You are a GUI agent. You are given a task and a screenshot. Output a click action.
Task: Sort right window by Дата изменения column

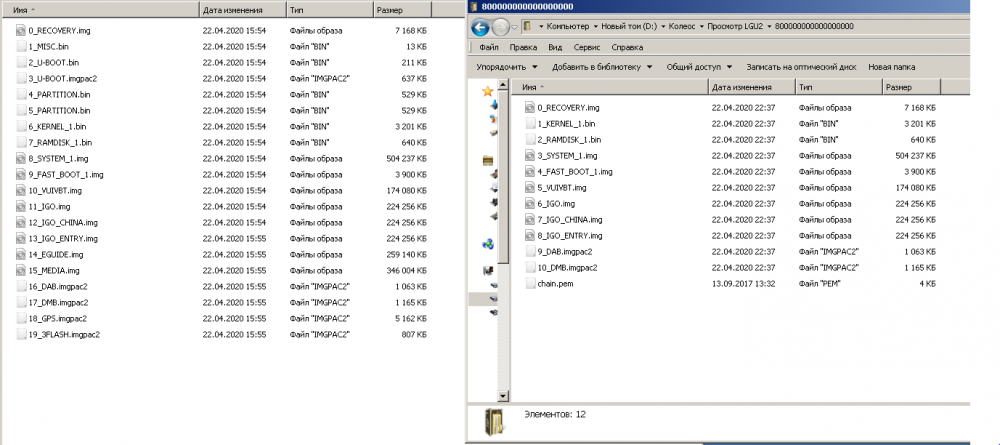point(752,87)
